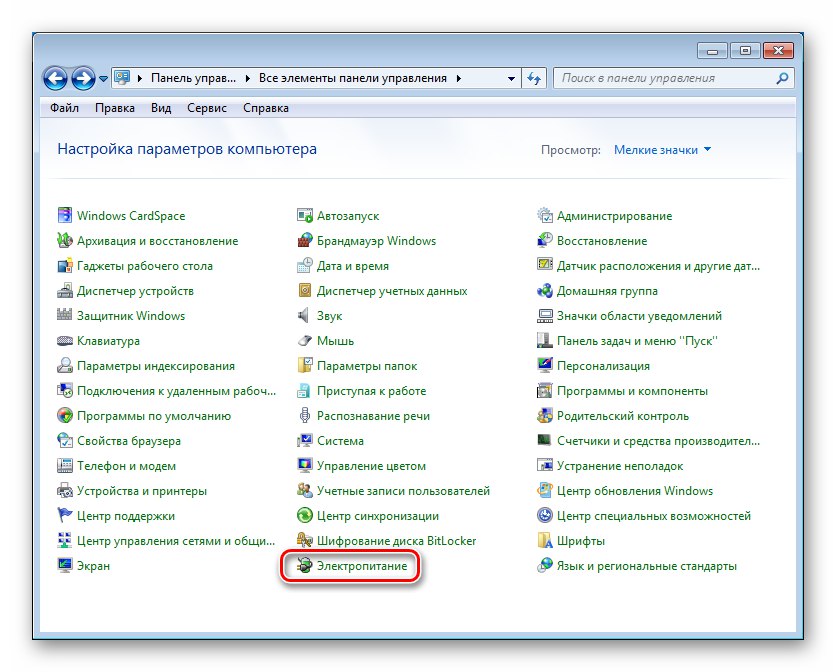Screen dimensions: 836x672
Task: Open Устранение неполадок link
Action: [620, 466]
